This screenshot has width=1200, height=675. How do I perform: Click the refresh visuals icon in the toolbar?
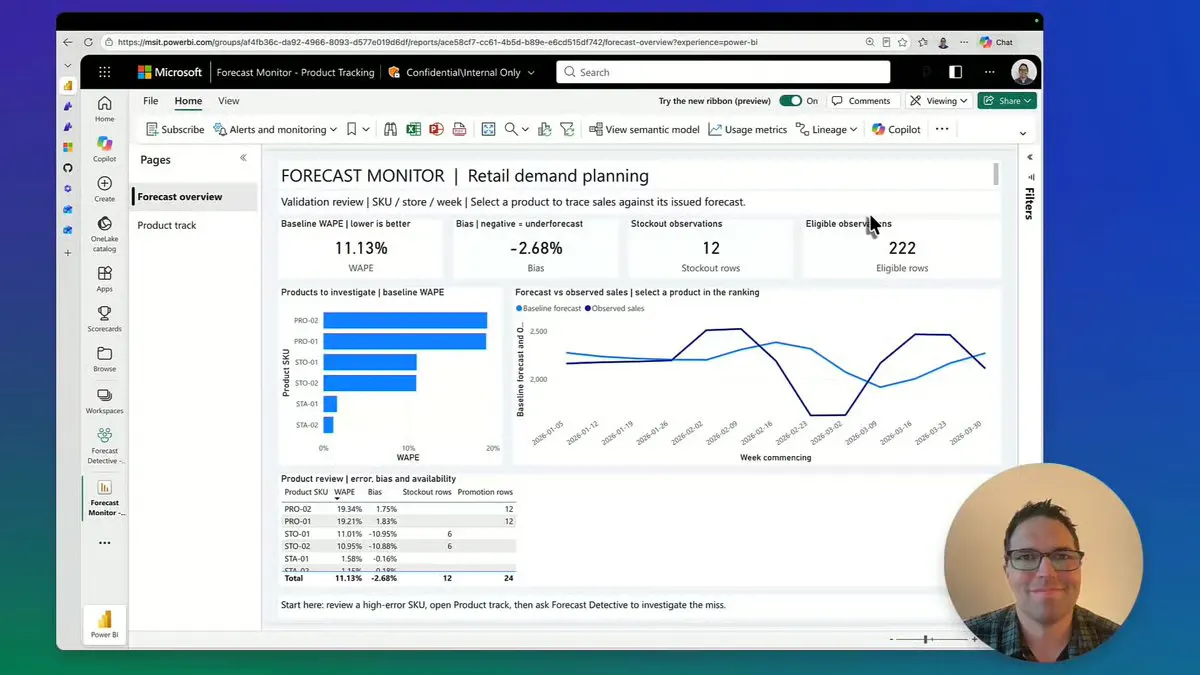click(545, 129)
